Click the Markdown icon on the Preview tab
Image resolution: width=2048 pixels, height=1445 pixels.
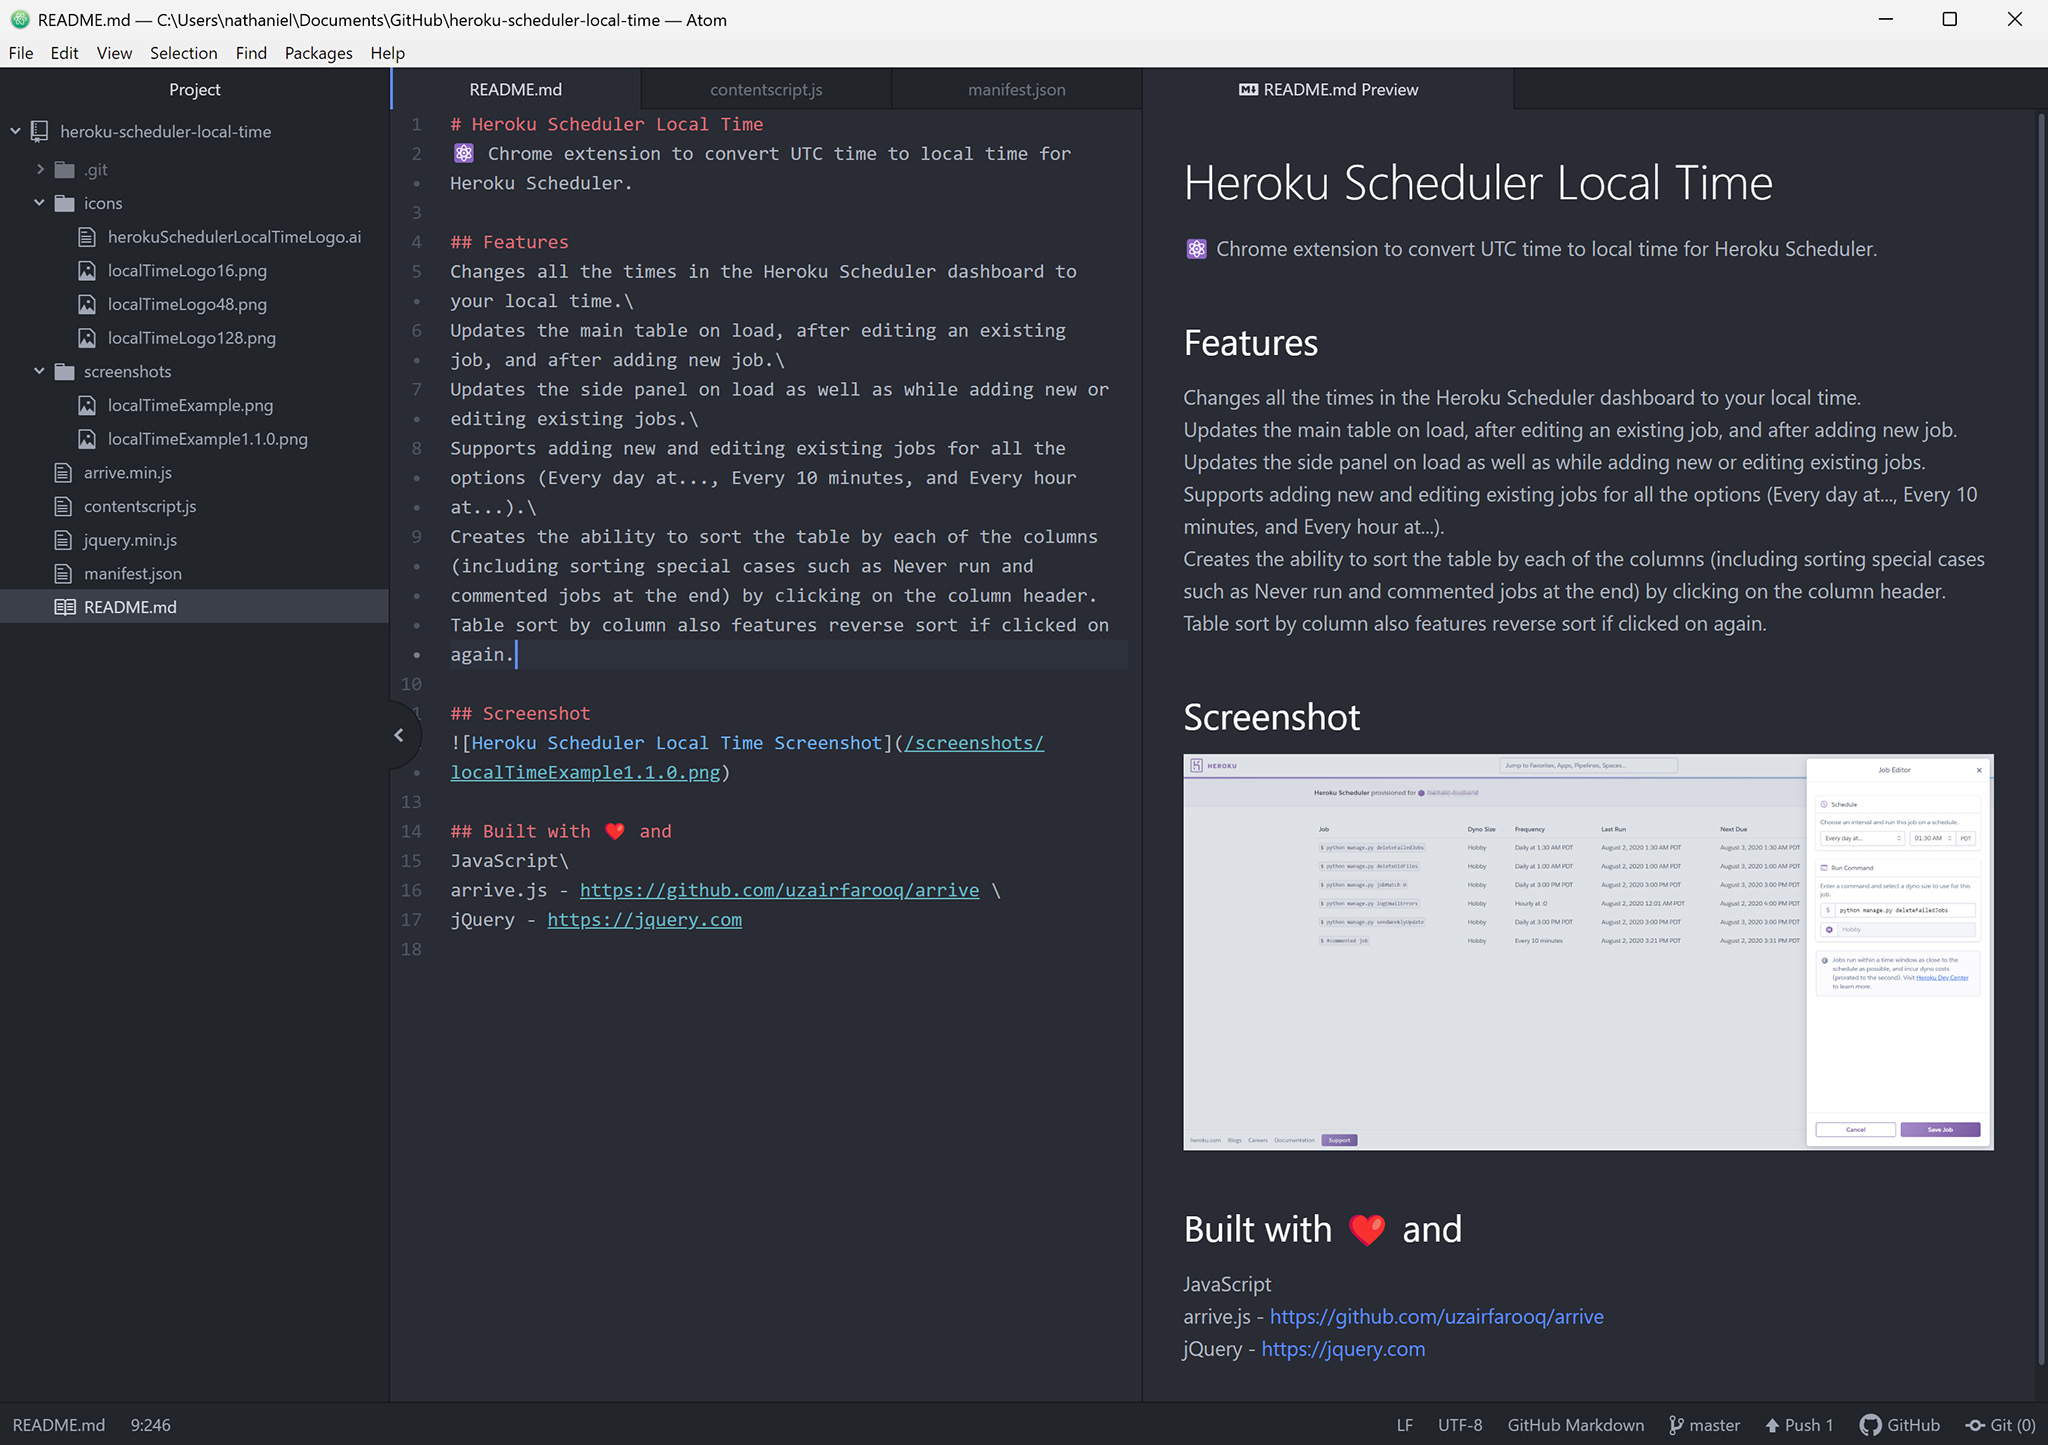[1248, 89]
